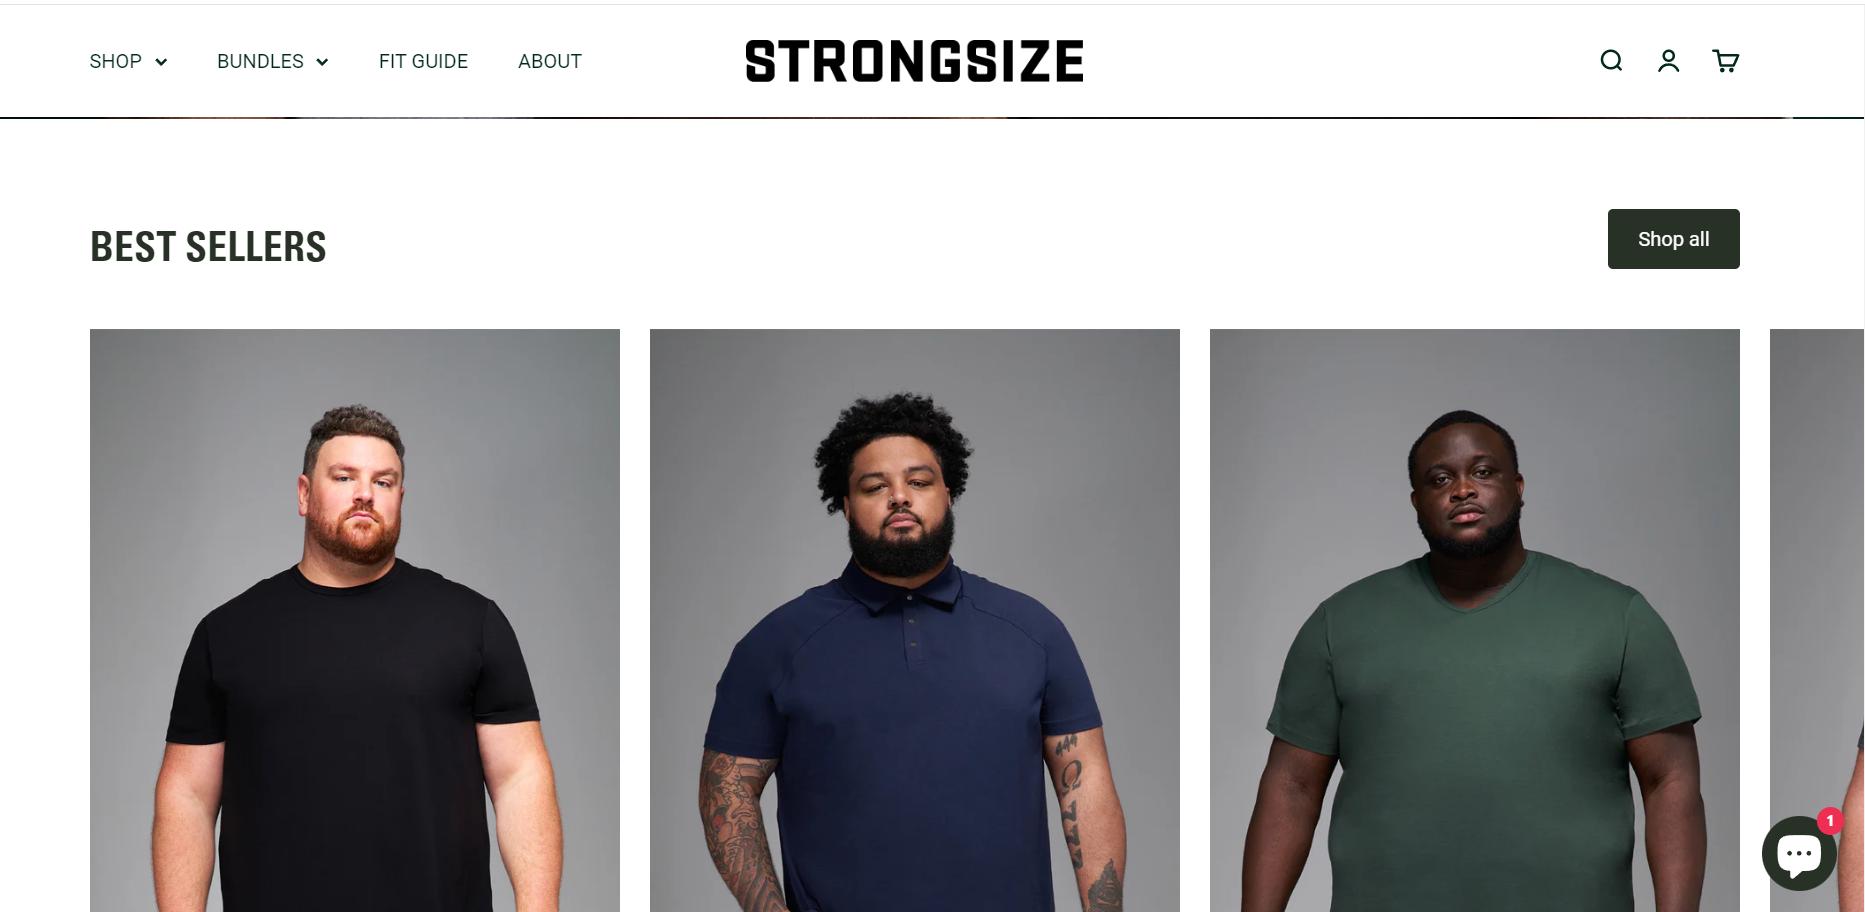The height and width of the screenshot is (912, 1865).
Task: Open the search icon in header
Action: click(x=1611, y=61)
